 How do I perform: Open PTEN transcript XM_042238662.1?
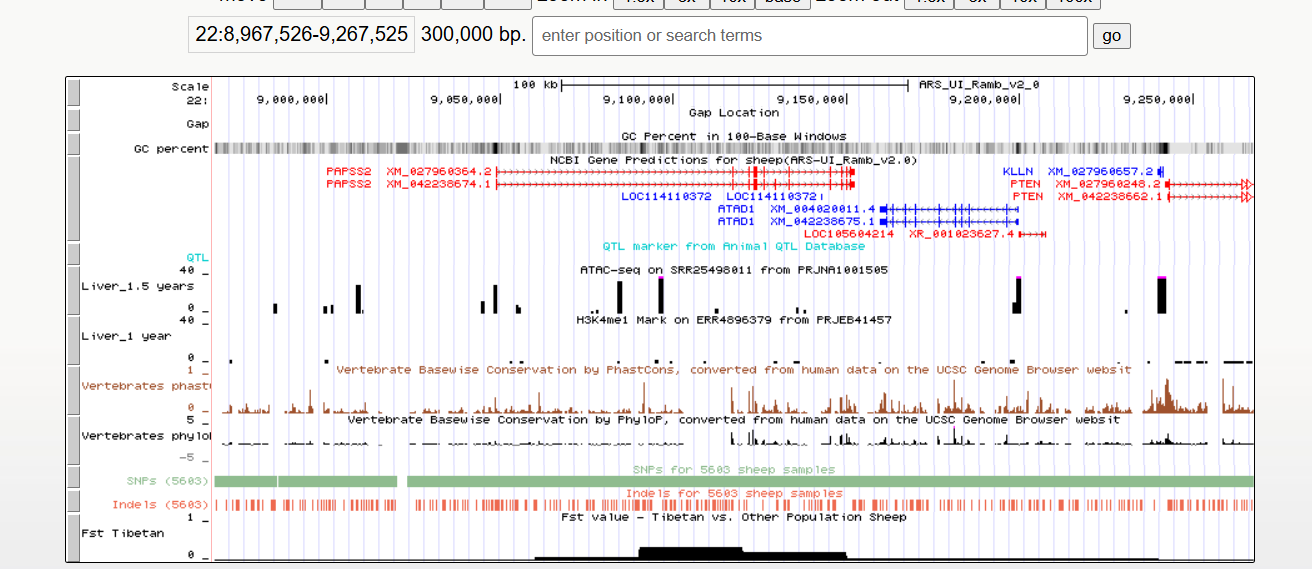pos(1111,197)
